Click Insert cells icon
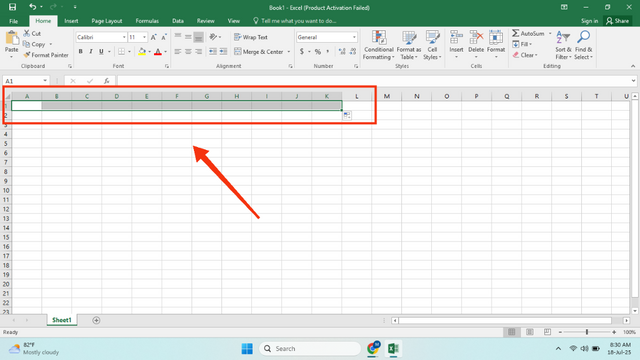 456,38
